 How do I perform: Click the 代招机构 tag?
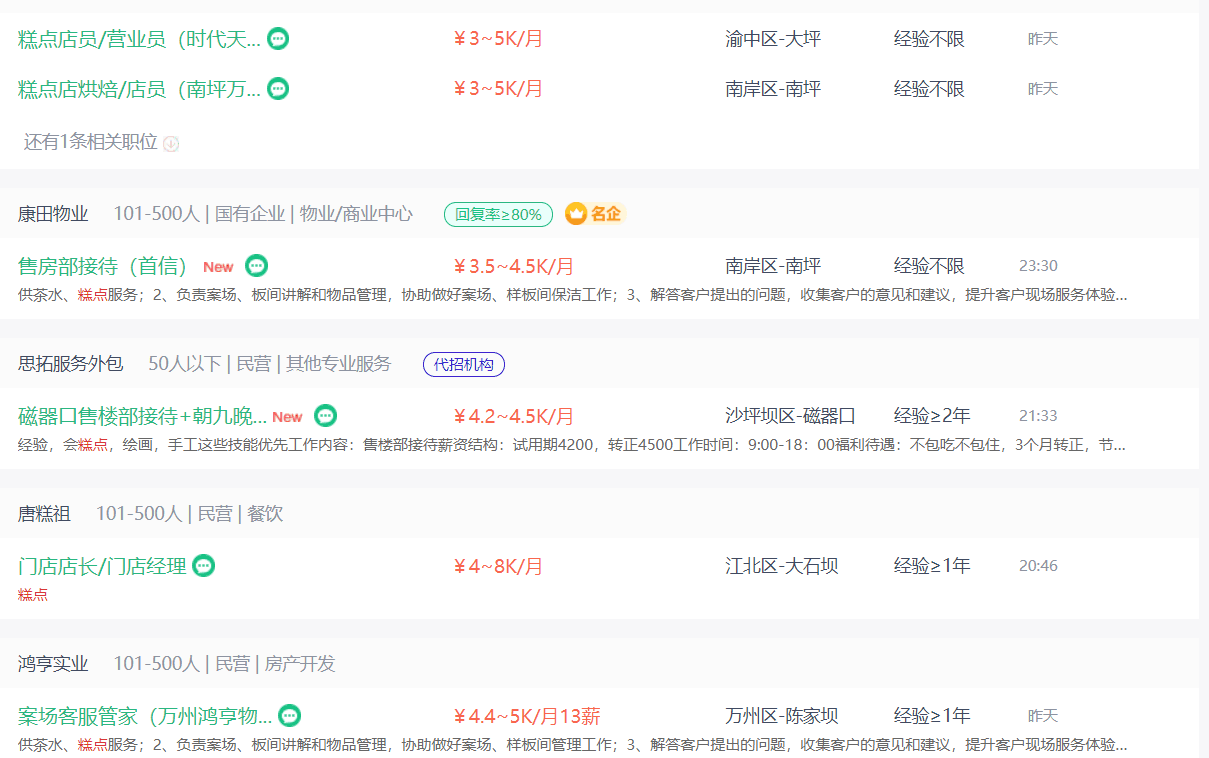click(x=464, y=364)
